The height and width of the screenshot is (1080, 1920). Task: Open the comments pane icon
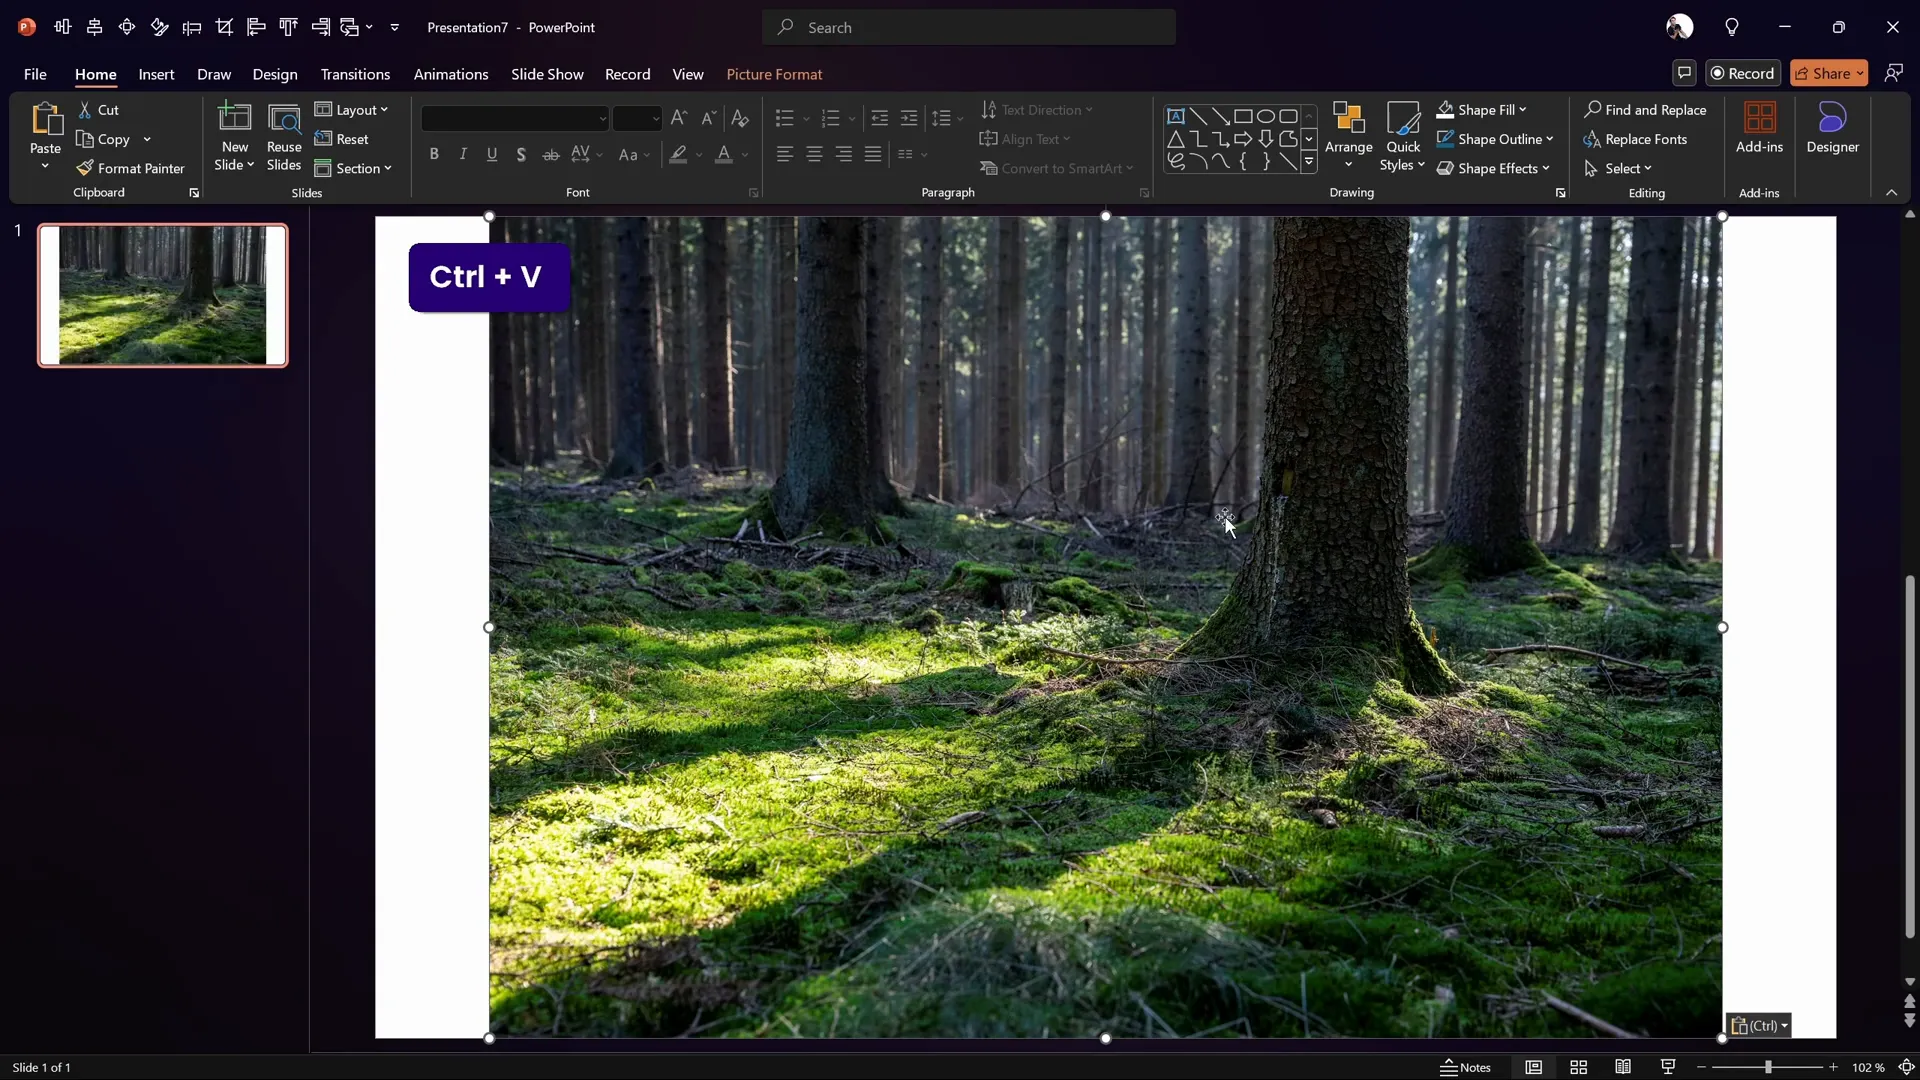(1684, 73)
